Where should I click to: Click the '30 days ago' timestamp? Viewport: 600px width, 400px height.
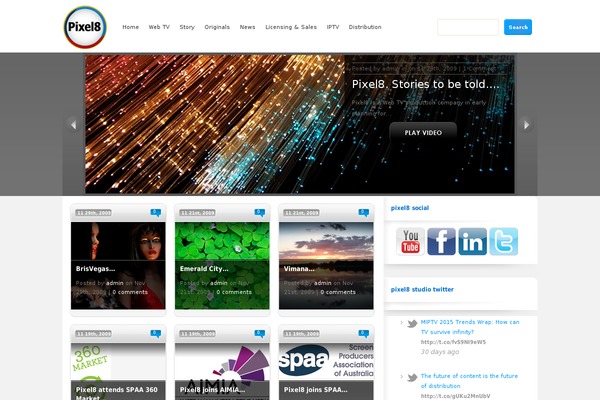(440, 352)
